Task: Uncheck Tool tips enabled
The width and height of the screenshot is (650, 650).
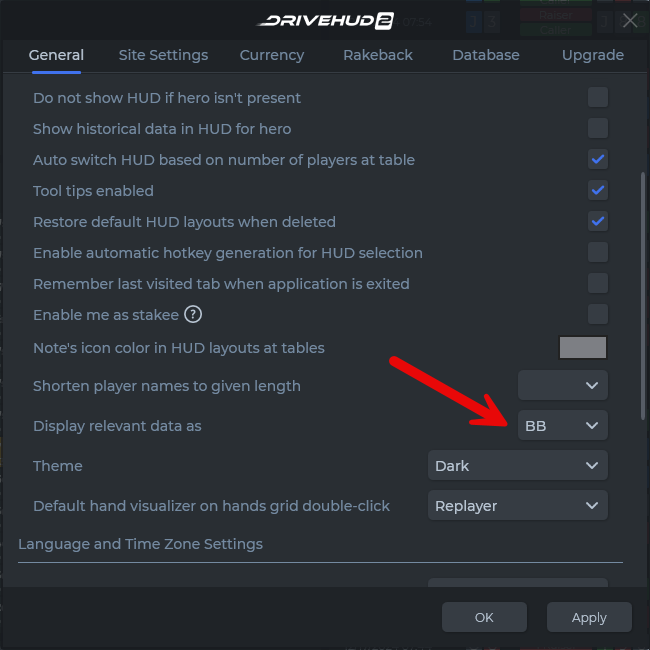Action: coord(598,190)
